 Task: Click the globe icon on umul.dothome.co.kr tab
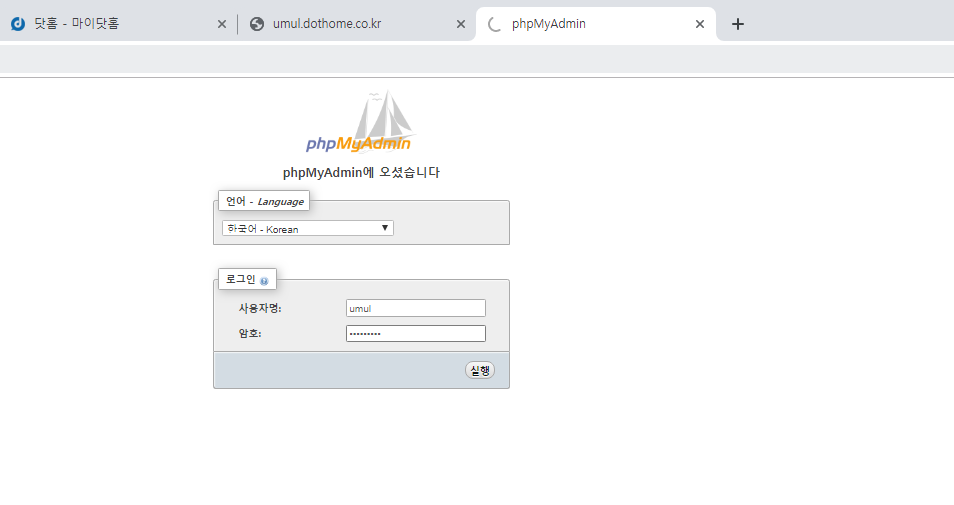(x=257, y=24)
